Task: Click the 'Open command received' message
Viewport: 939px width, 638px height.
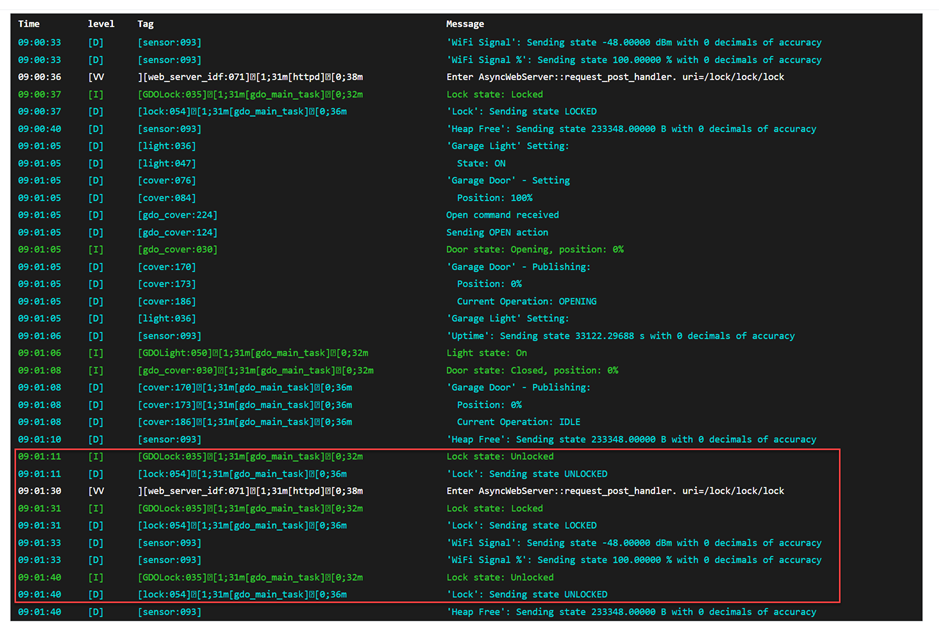Action: [502, 214]
